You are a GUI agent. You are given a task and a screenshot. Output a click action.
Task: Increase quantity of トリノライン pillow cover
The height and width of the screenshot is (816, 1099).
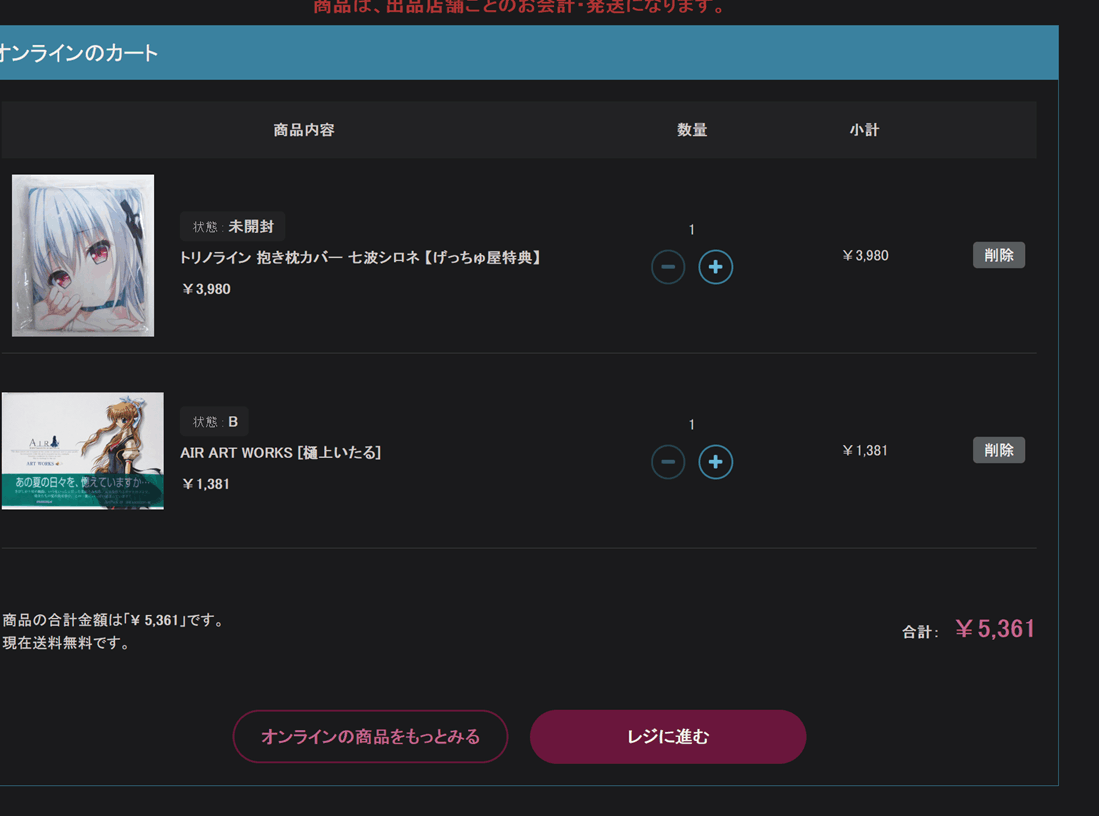tap(715, 267)
